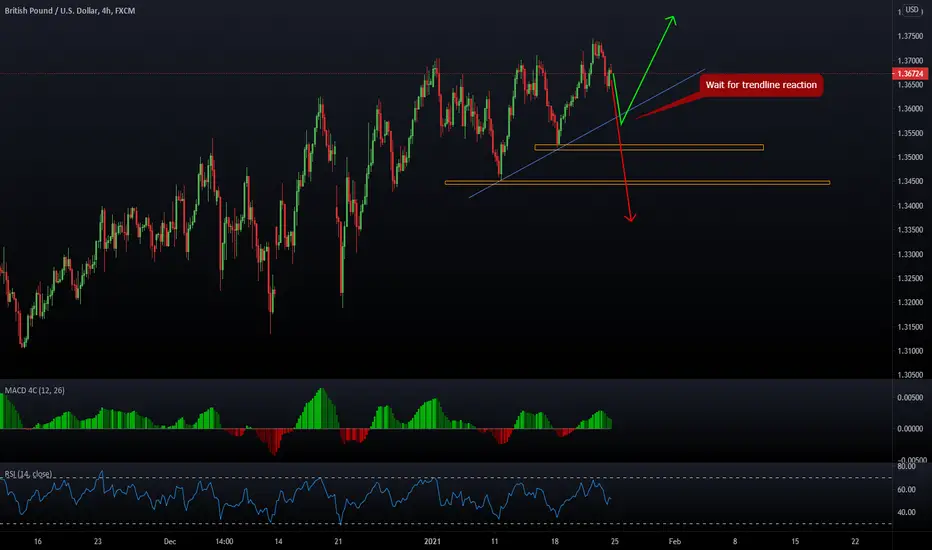Image resolution: width=932 pixels, height=550 pixels.
Task: Click the 1.32000 price axis label
Action: (910, 303)
